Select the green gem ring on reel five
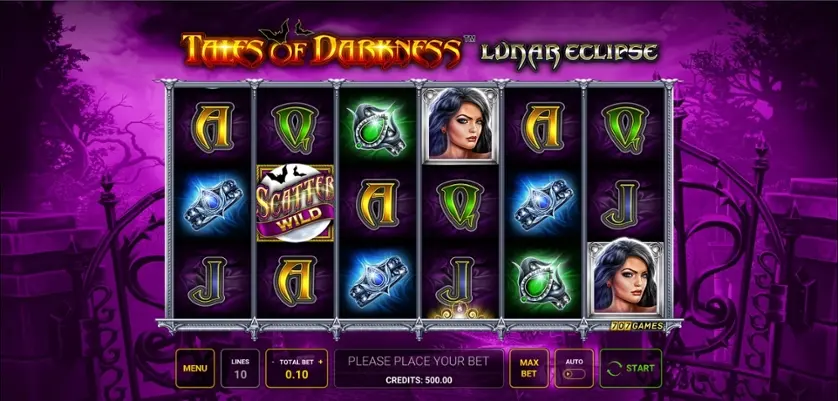The image size is (838, 401). pyautogui.click(x=542, y=281)
